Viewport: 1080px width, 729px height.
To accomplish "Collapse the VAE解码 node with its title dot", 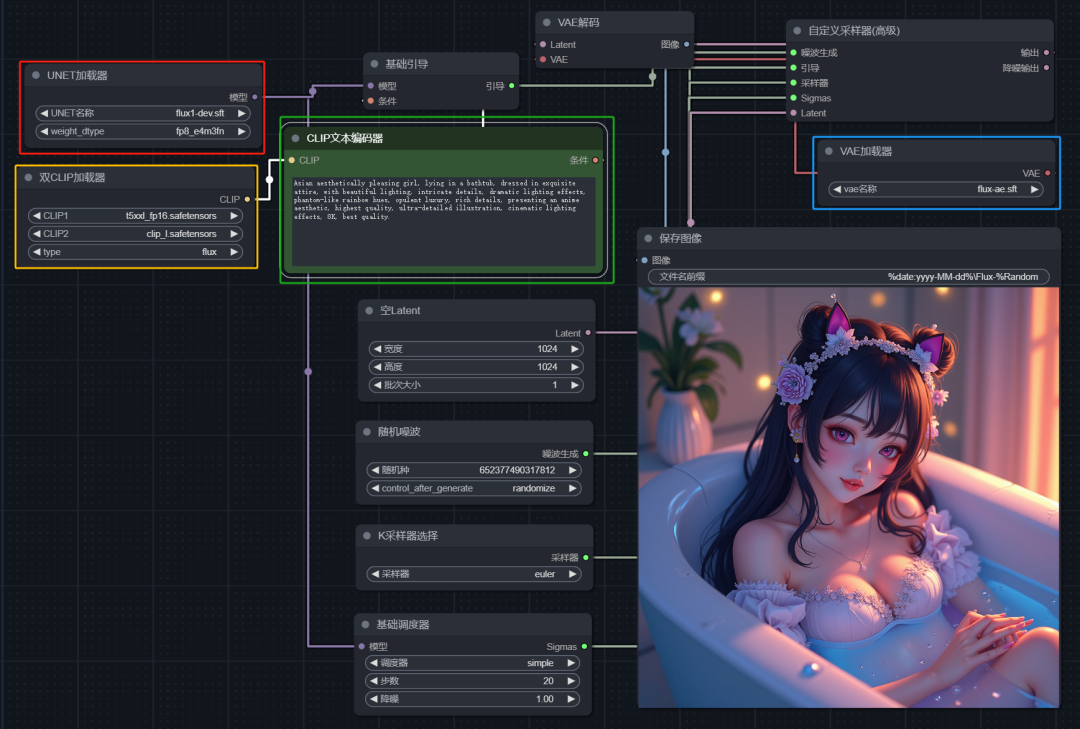I will pyautogui.click(x=547, y=23).
